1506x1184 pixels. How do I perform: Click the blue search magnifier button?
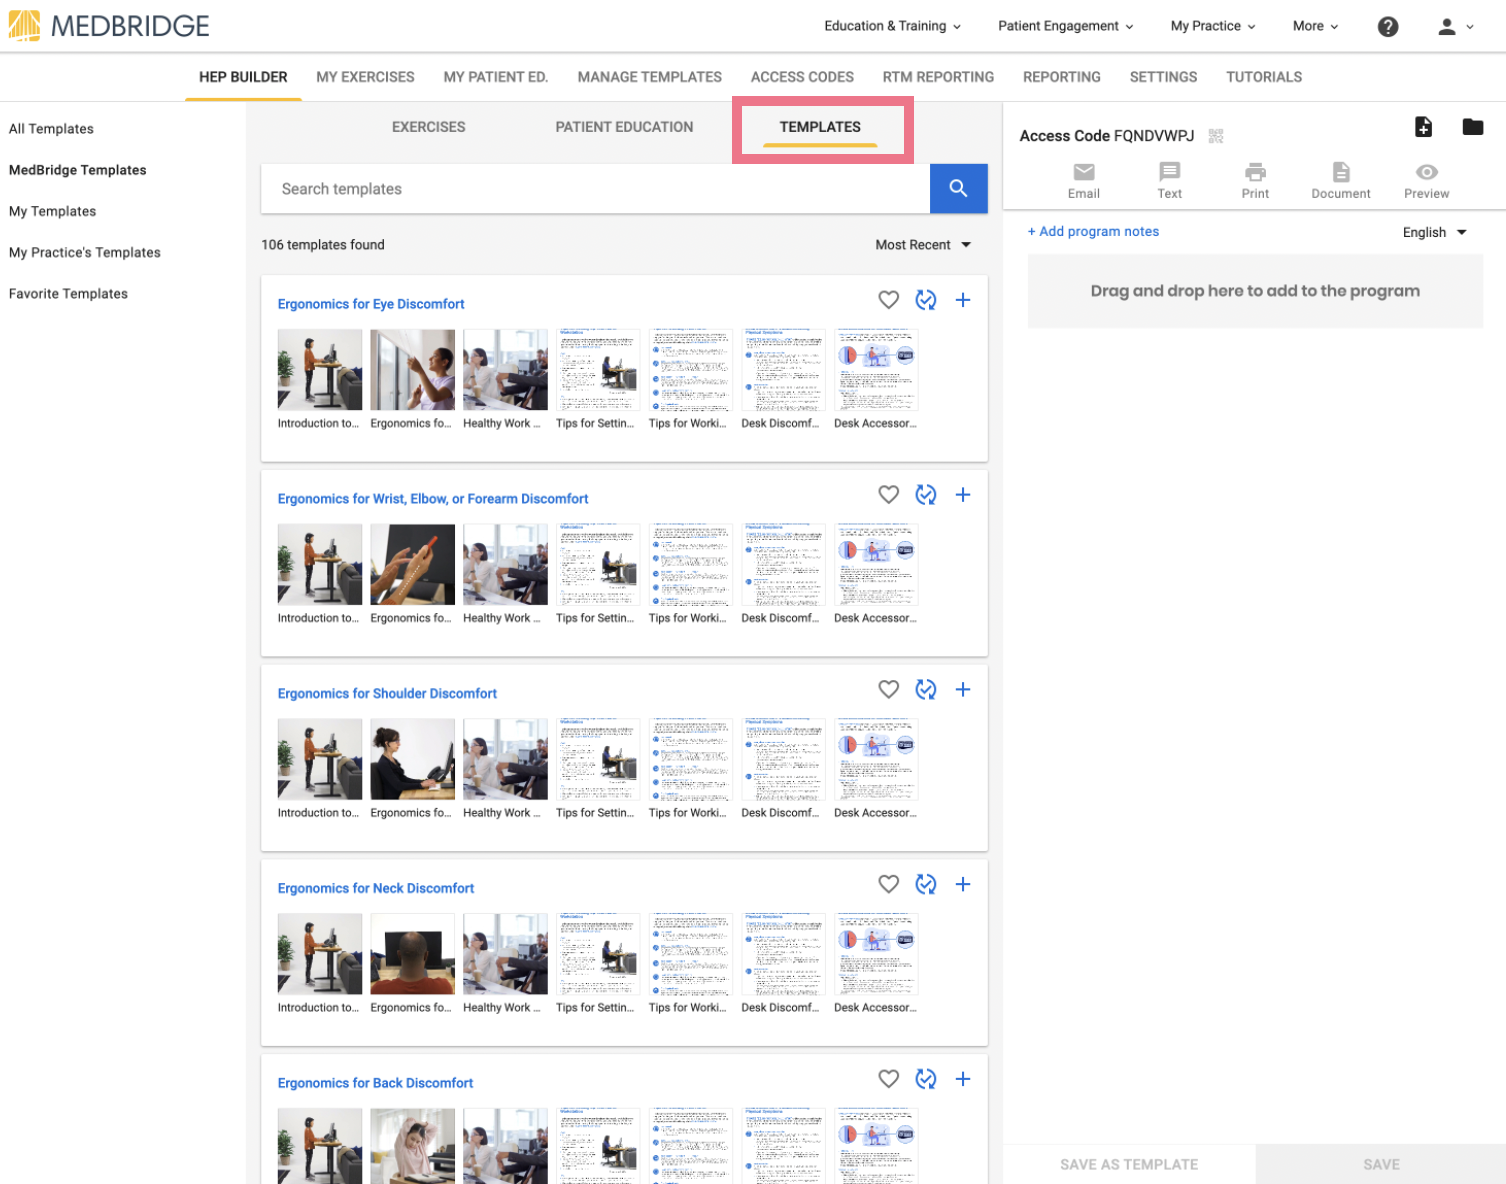958,188
